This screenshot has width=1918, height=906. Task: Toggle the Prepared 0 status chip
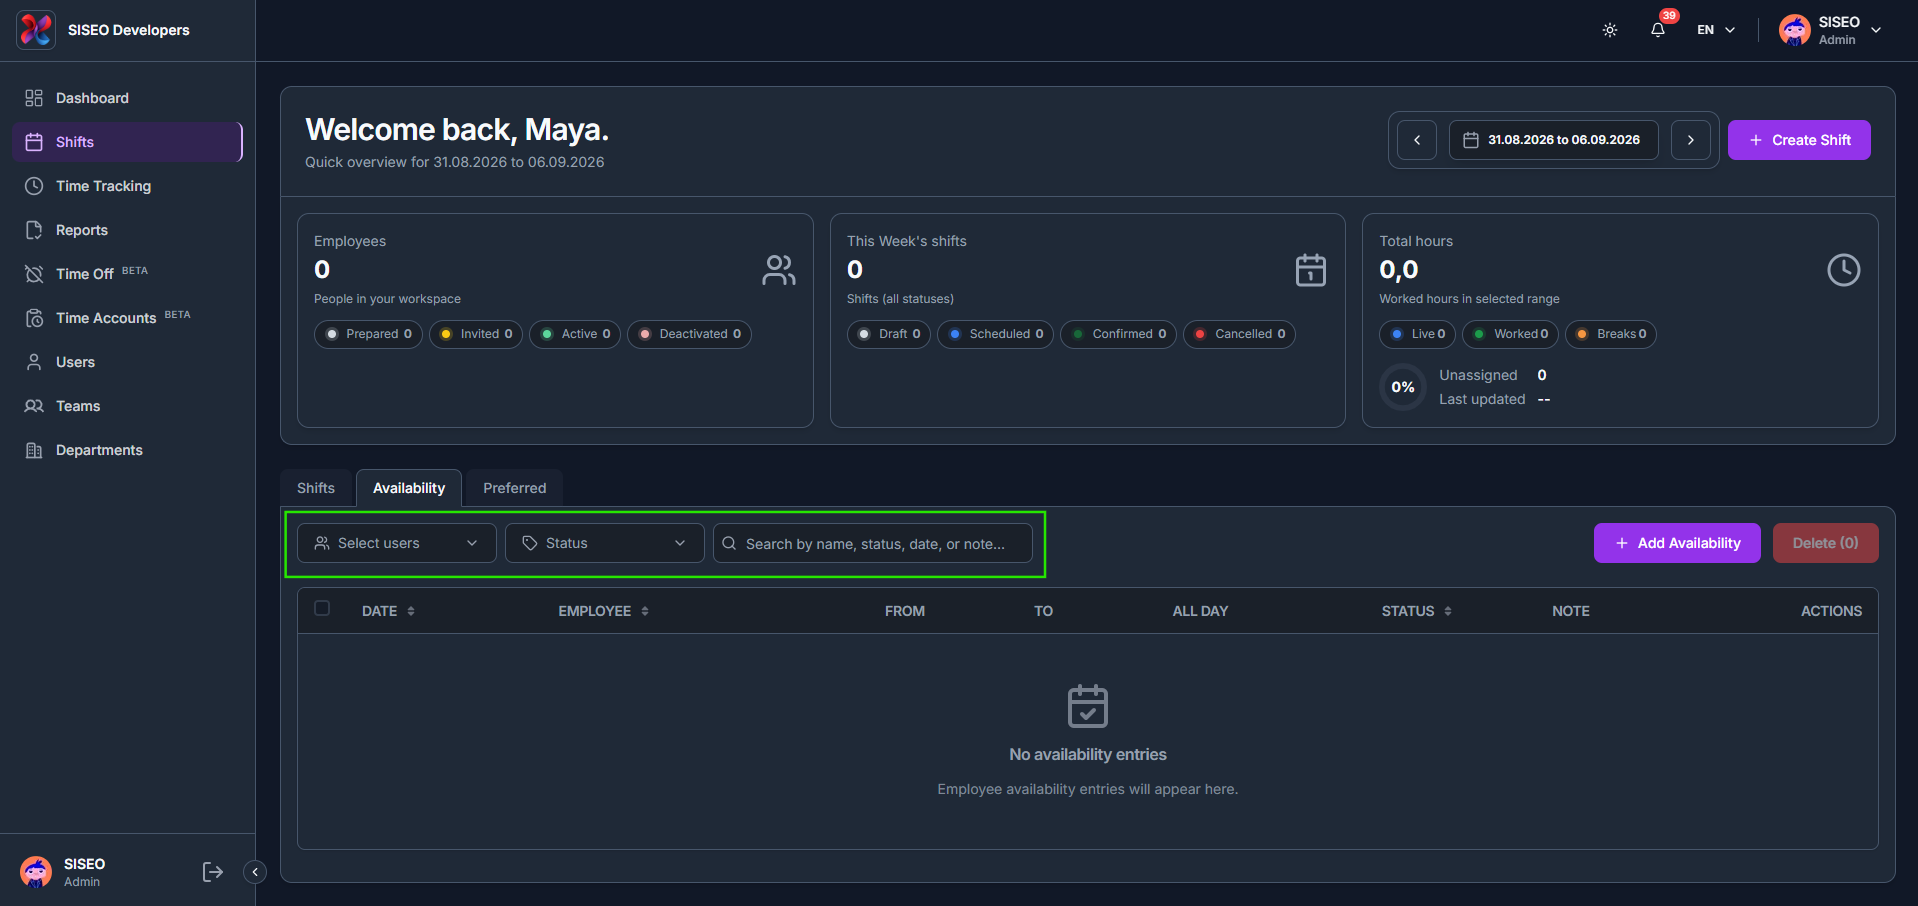[x=369, y=334]
